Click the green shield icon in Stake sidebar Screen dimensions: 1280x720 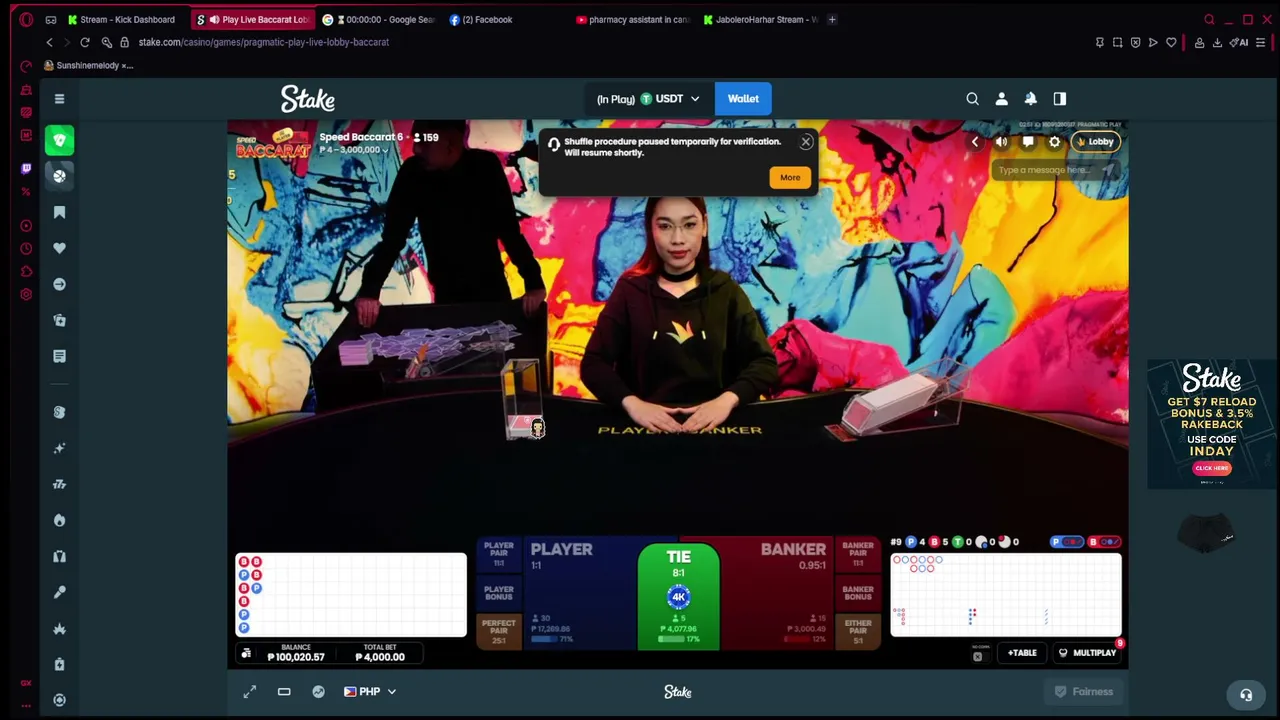(59, 140)
